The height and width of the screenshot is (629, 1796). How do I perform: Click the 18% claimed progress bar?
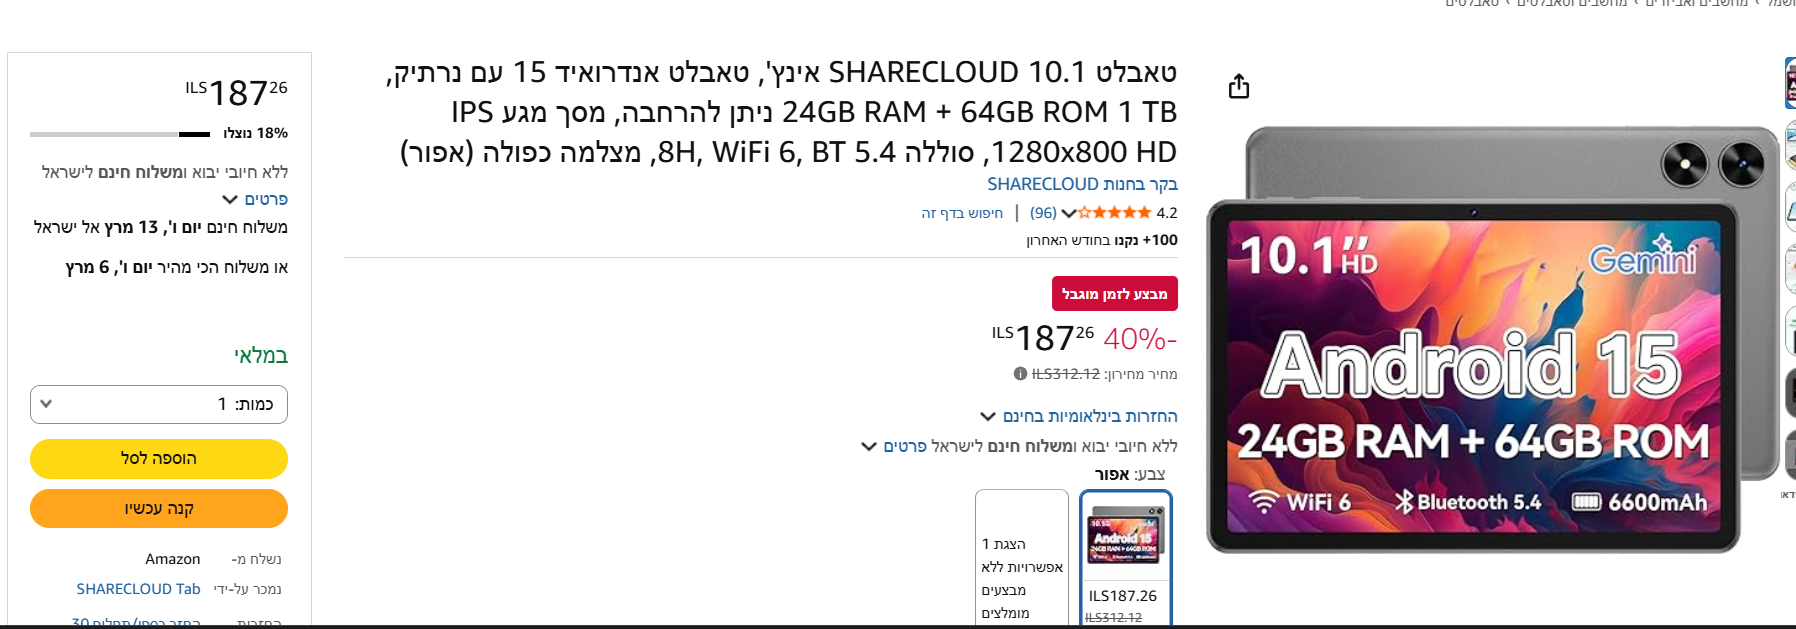click(x=120, y=134)
